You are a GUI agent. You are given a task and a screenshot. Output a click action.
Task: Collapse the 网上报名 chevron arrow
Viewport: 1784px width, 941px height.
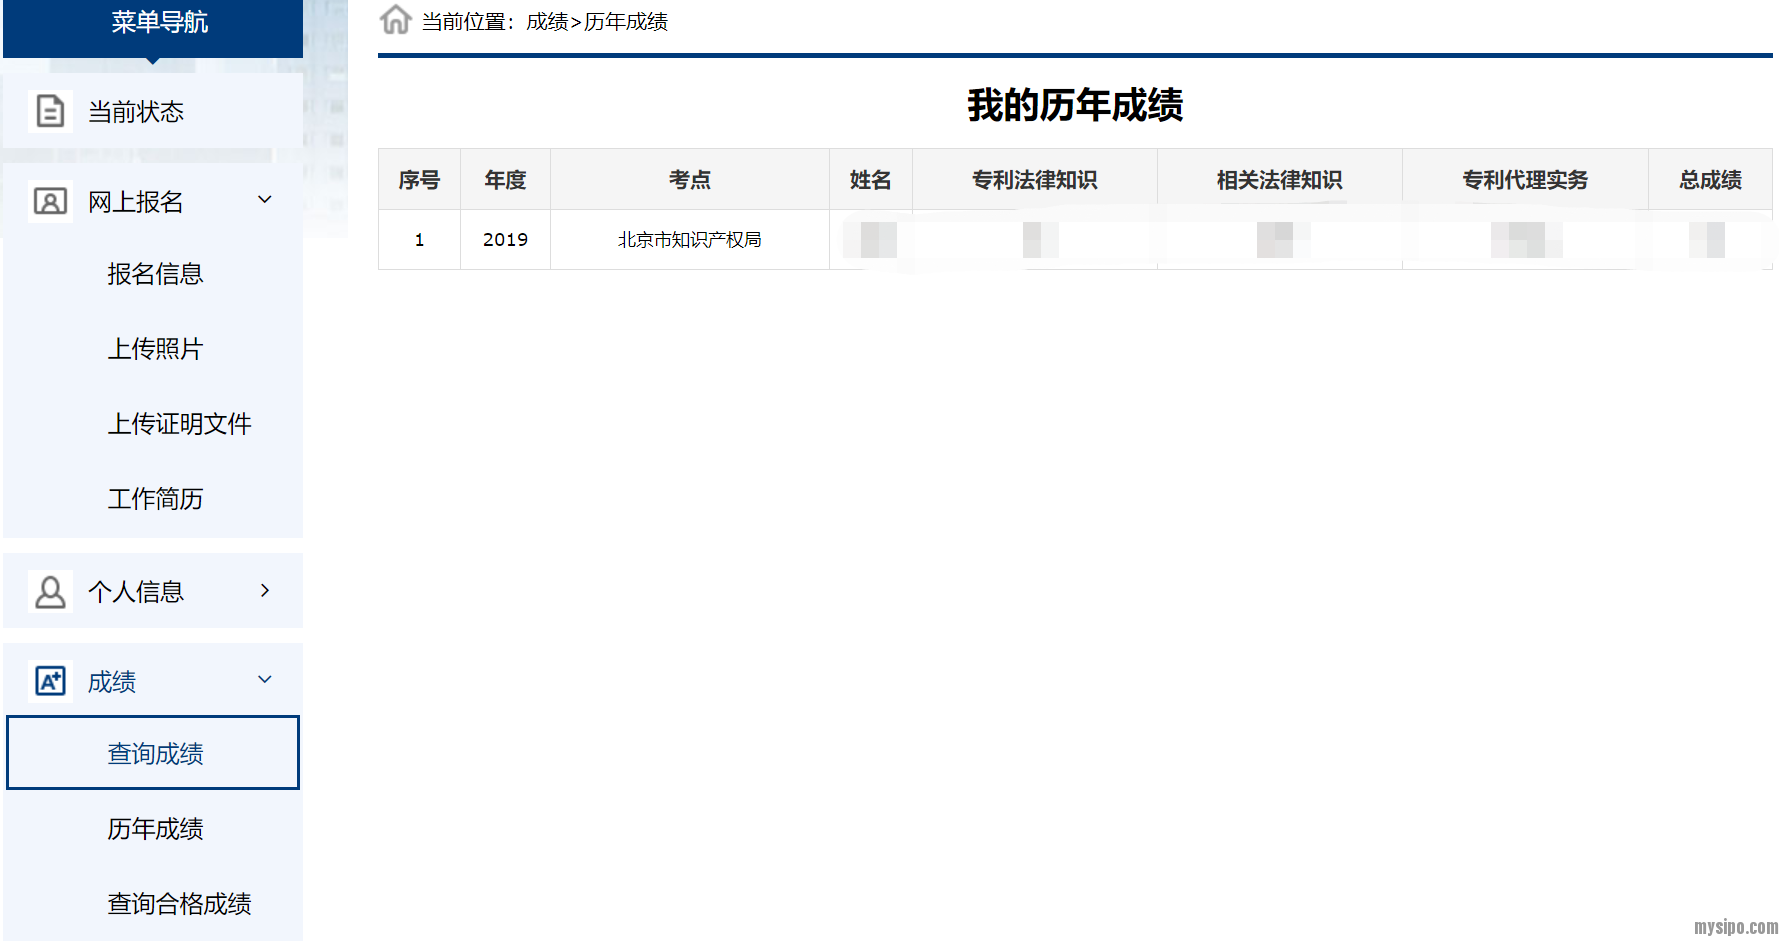[265, 200]
